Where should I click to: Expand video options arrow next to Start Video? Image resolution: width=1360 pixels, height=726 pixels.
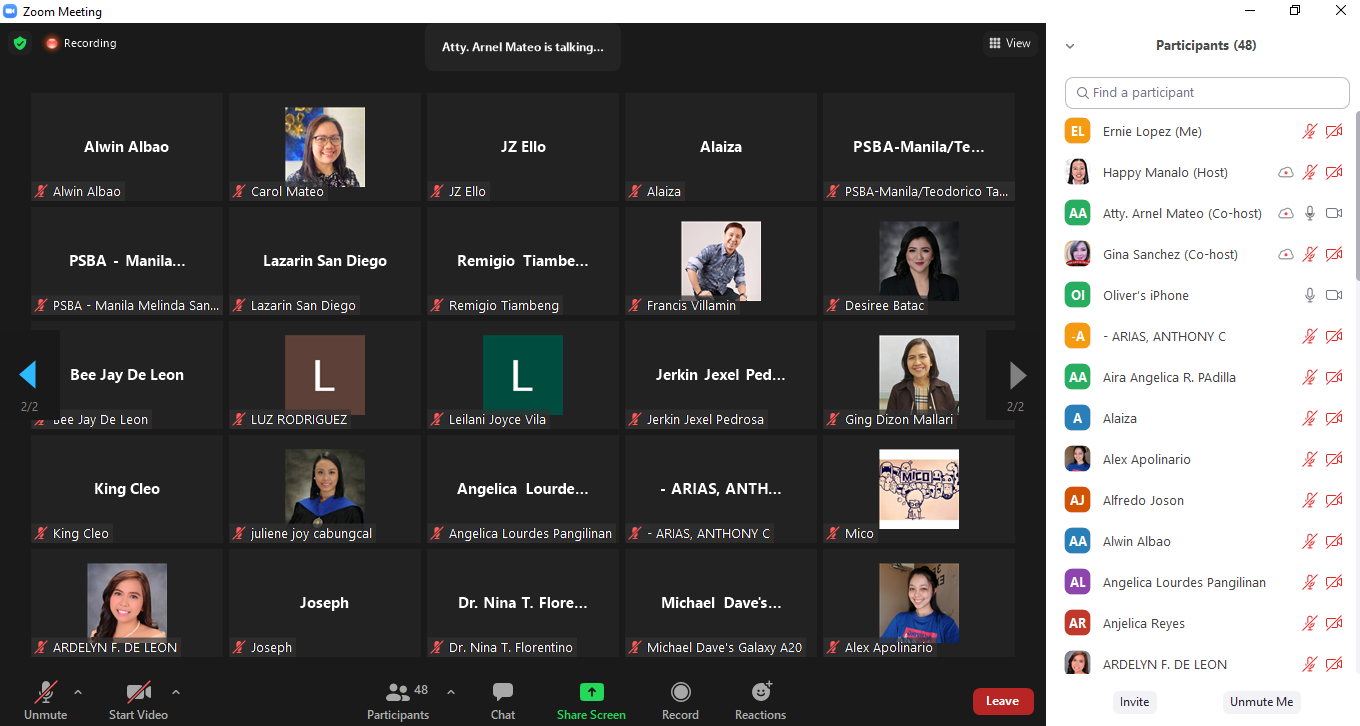point(176,691)
